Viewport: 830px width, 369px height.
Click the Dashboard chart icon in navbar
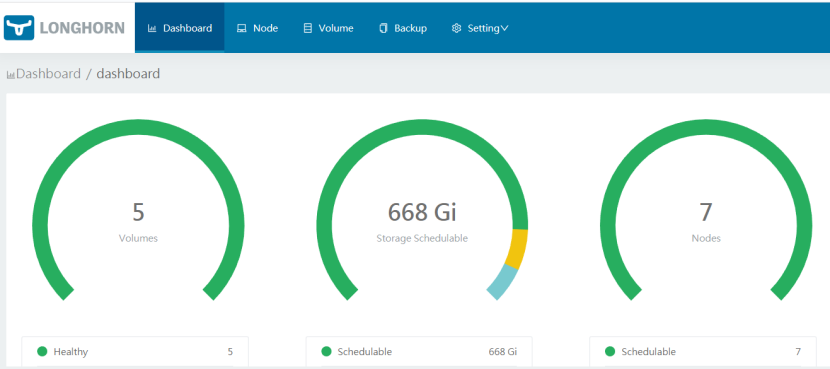click(152, 28)
